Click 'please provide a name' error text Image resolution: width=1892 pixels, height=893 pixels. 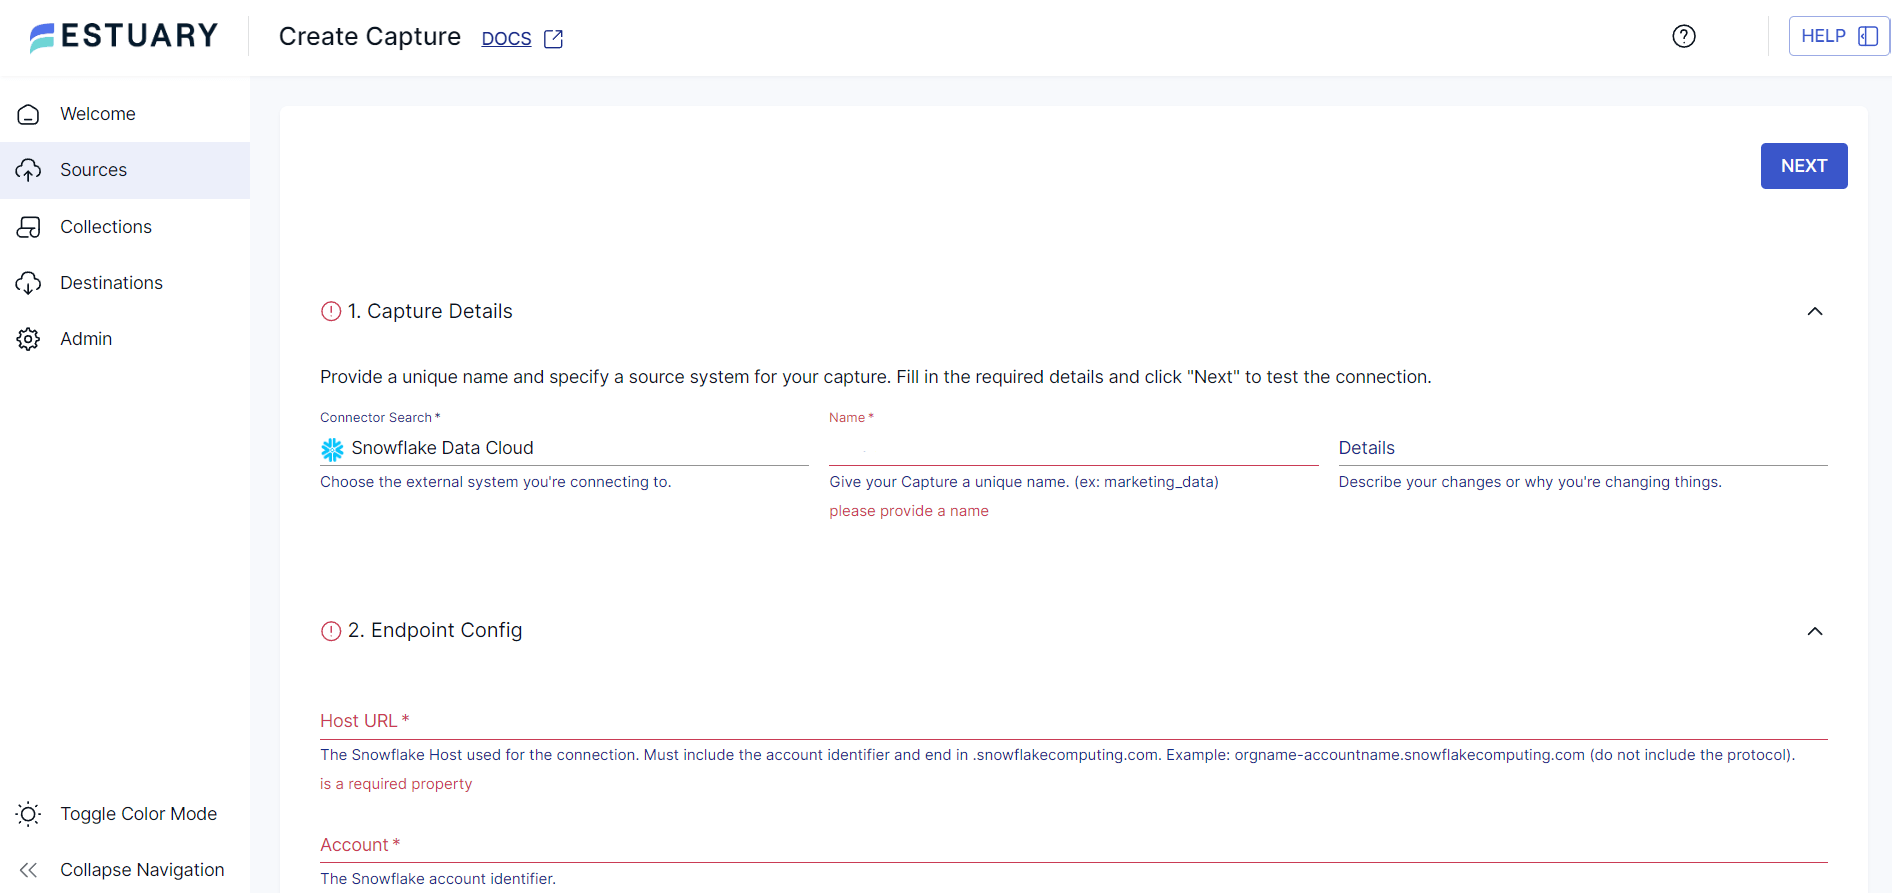(x=909, y=511)
